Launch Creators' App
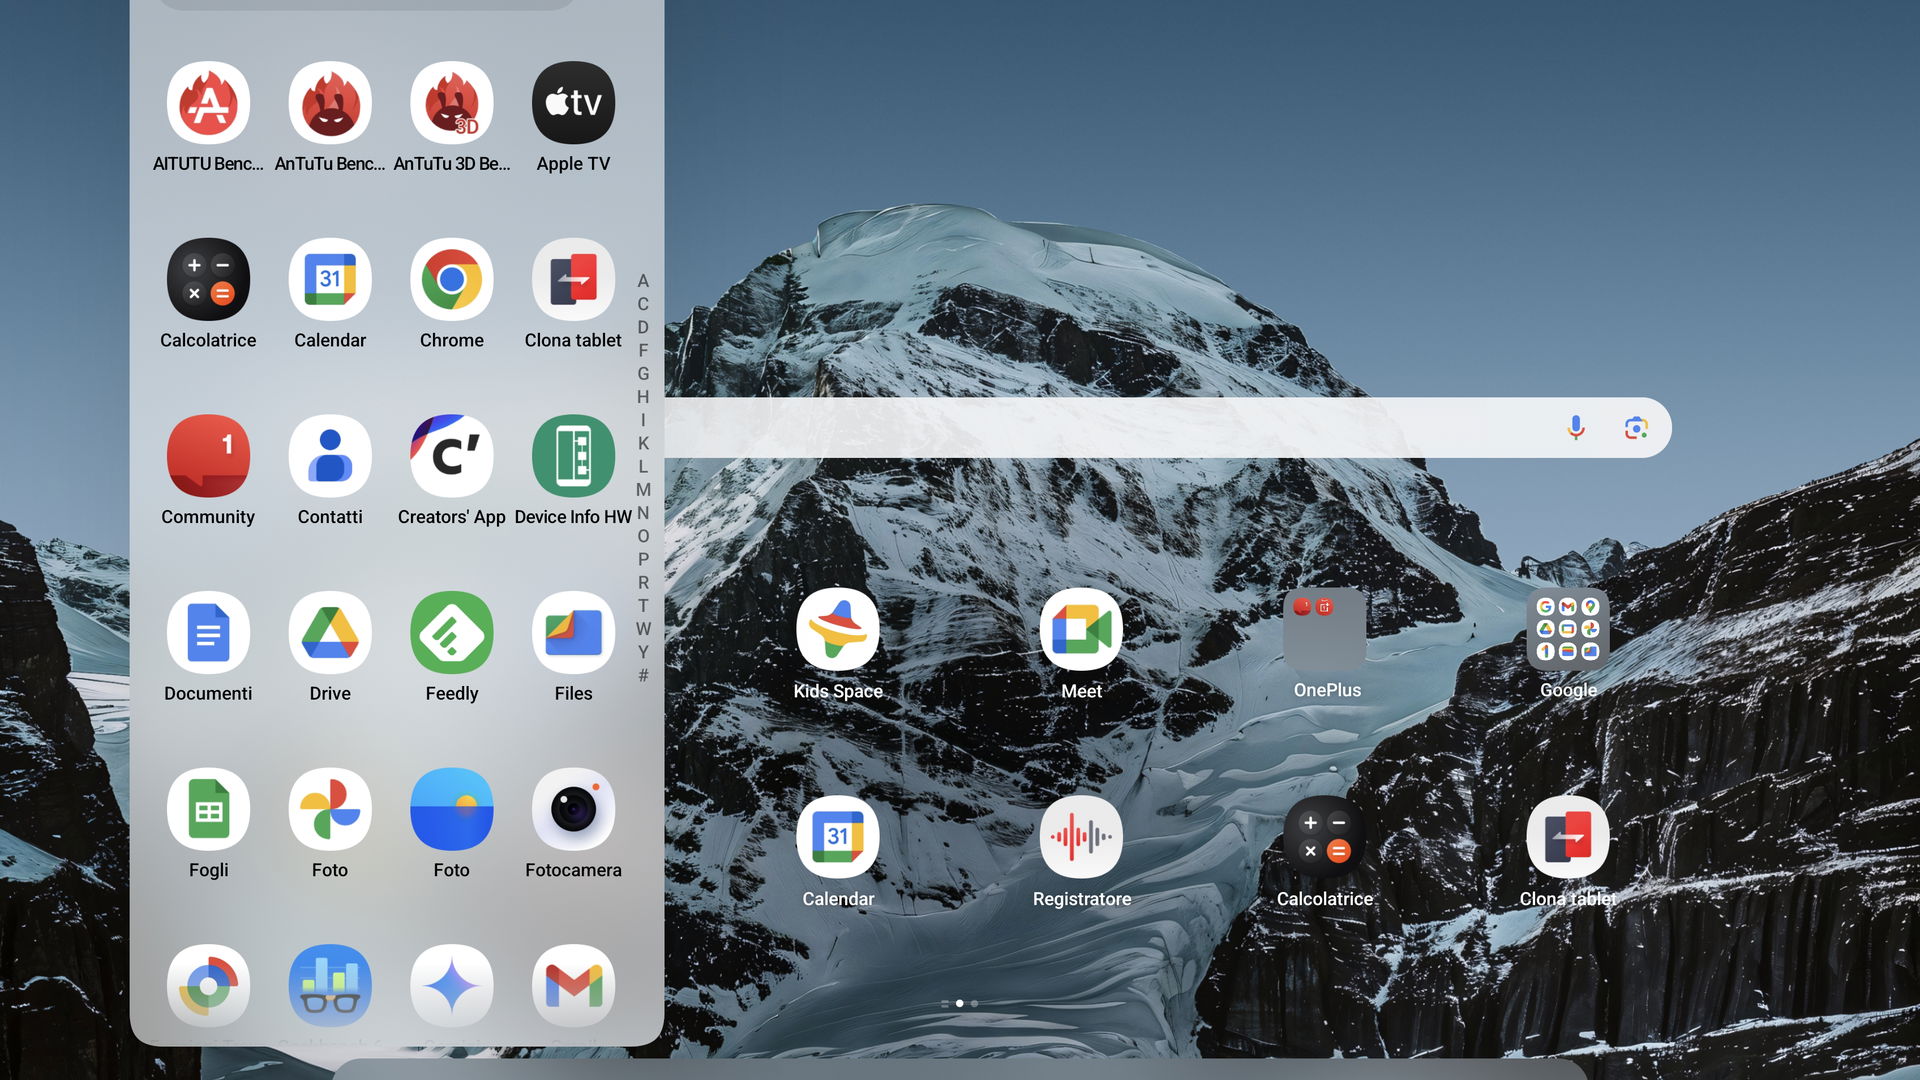 click(x=452, y=456)
